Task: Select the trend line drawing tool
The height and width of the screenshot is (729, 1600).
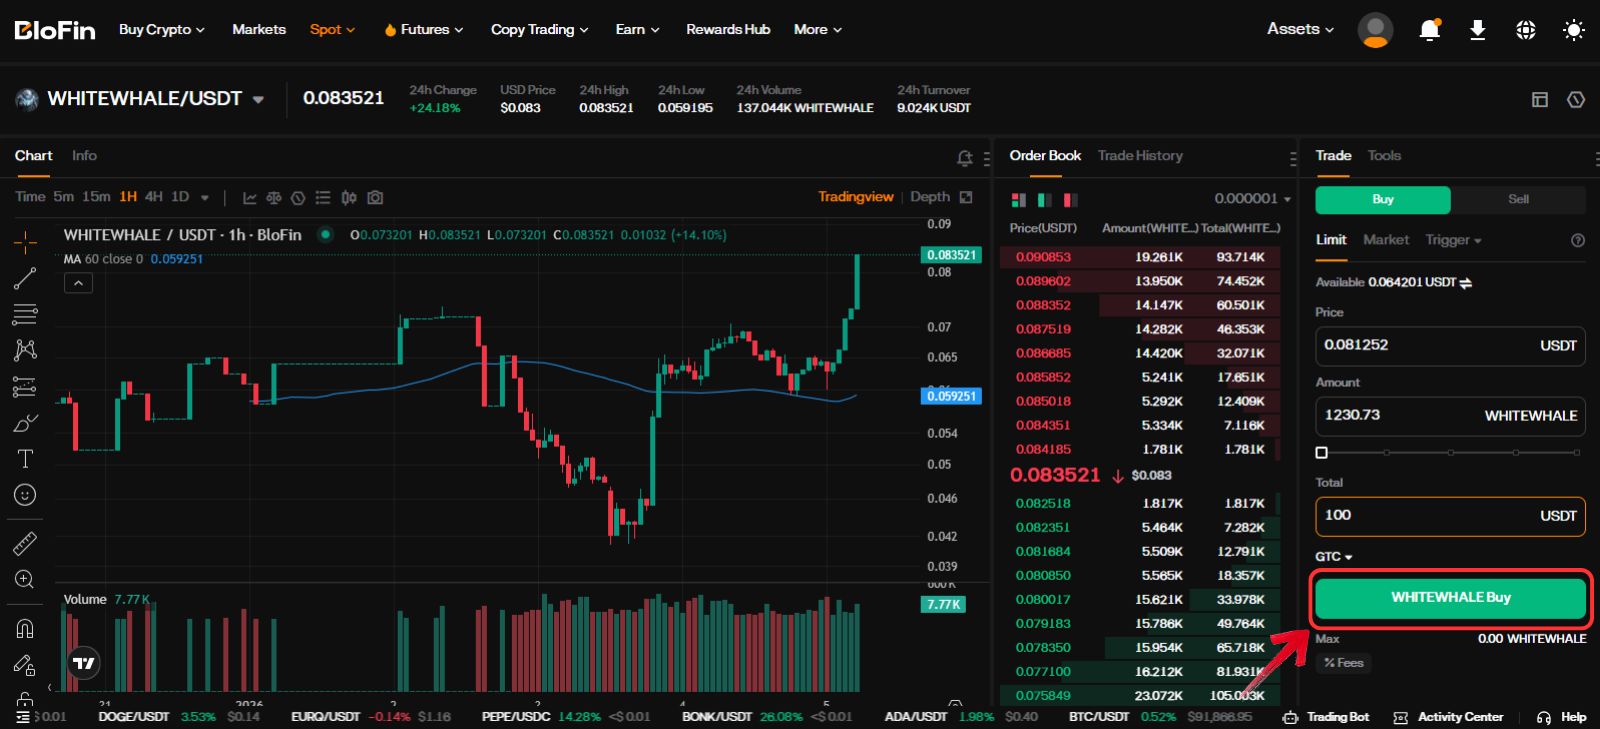Action: 25,278
